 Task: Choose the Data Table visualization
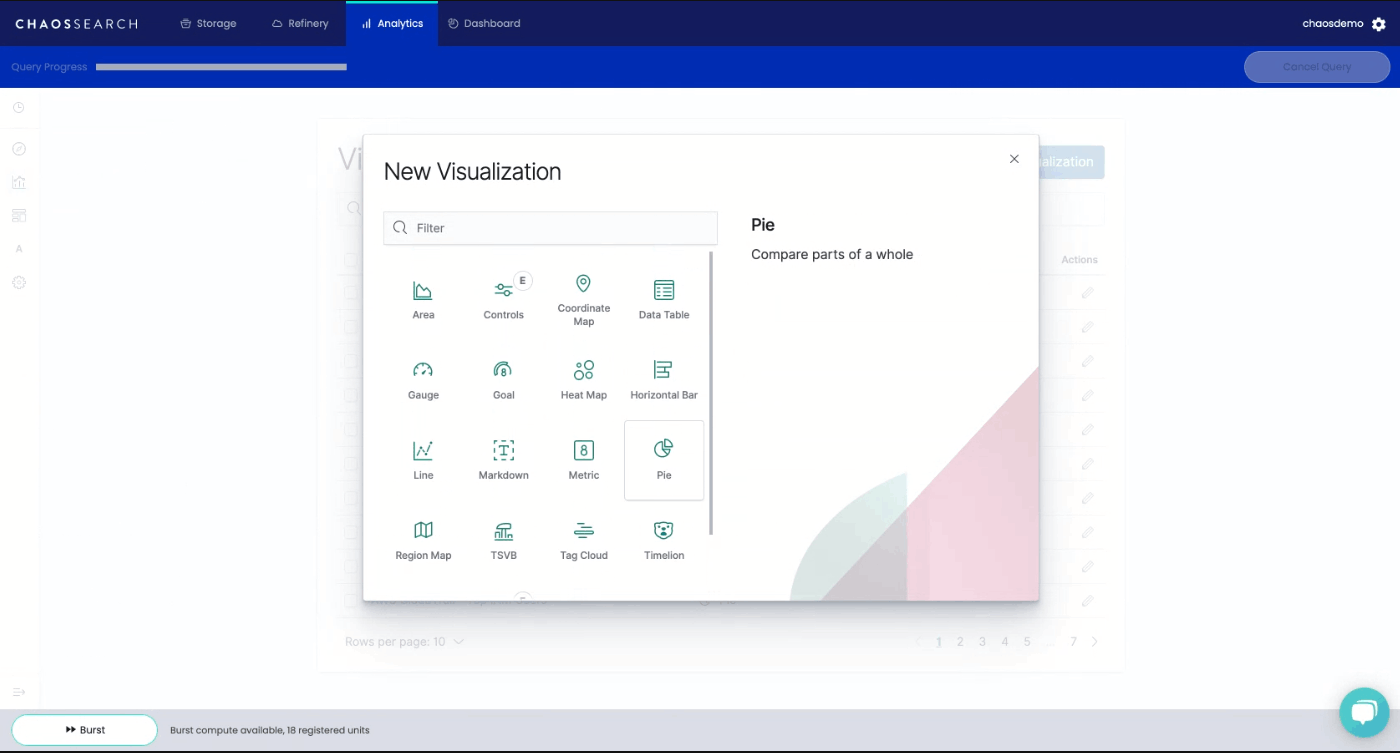coord(663,296)
